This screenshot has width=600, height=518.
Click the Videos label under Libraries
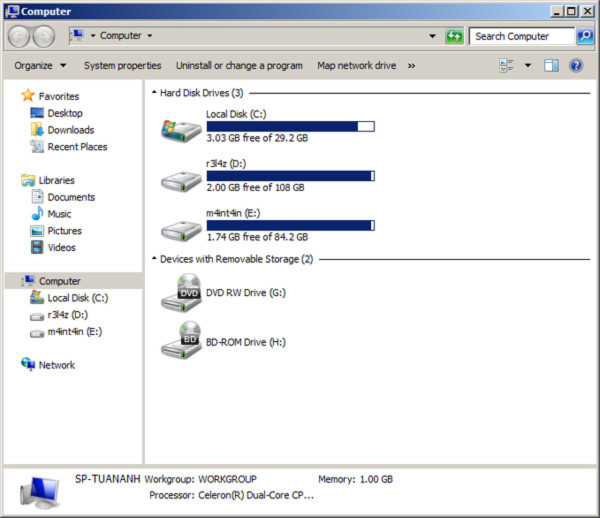[62, 248]
